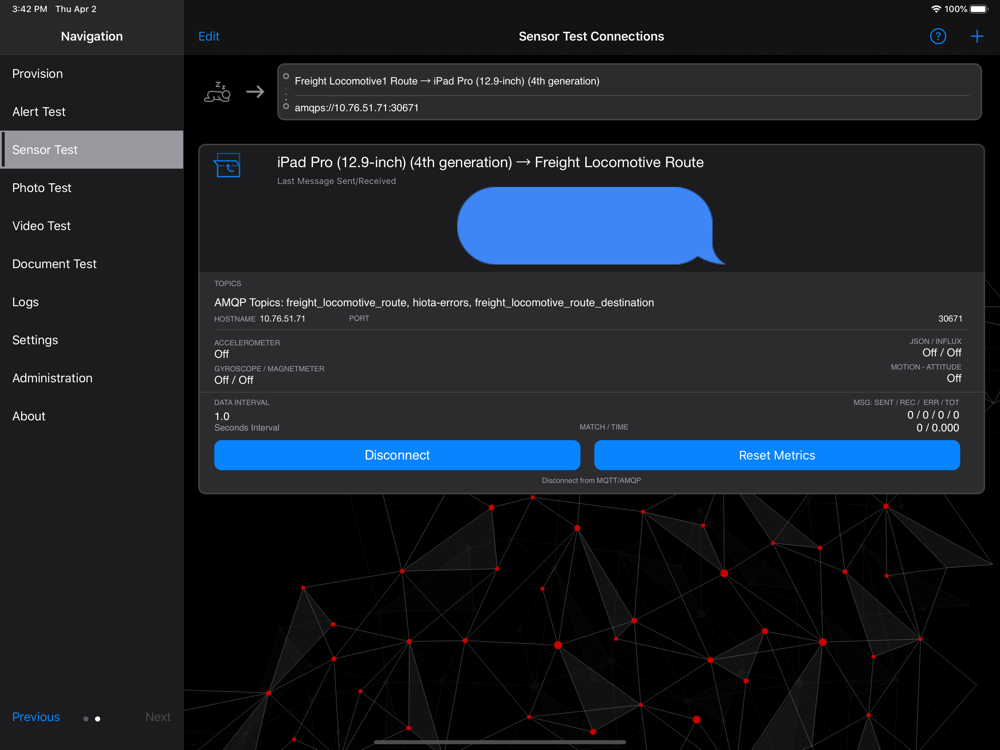
Task: Disconnect from MQTT/AMQP
Action: coord(397,455)
